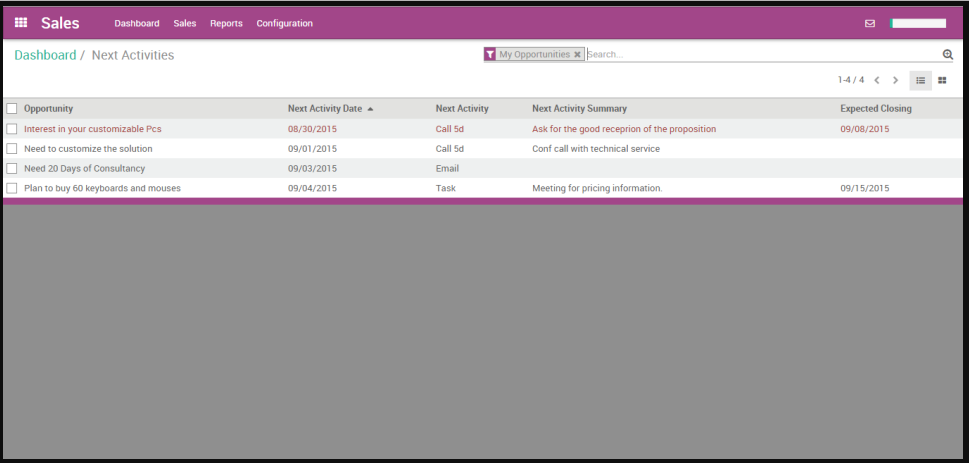Open the Dashboard menu
969x463 pixels.
click(137, 23)
